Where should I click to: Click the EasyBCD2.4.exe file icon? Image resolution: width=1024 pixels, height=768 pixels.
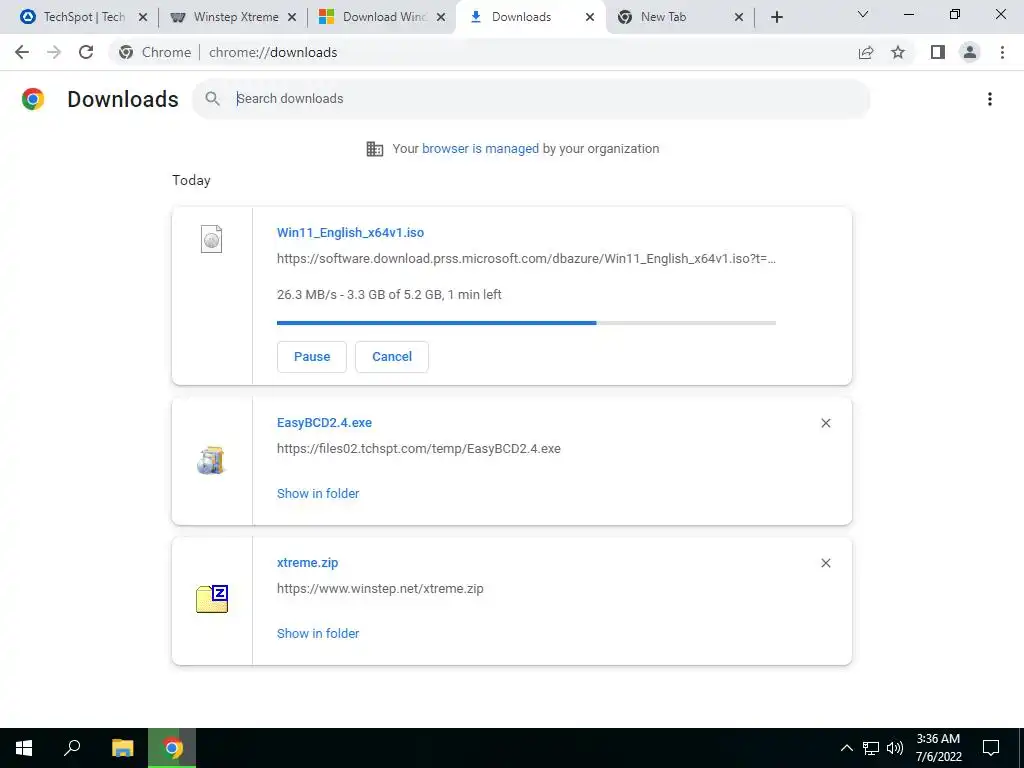(x=211, y=460)
